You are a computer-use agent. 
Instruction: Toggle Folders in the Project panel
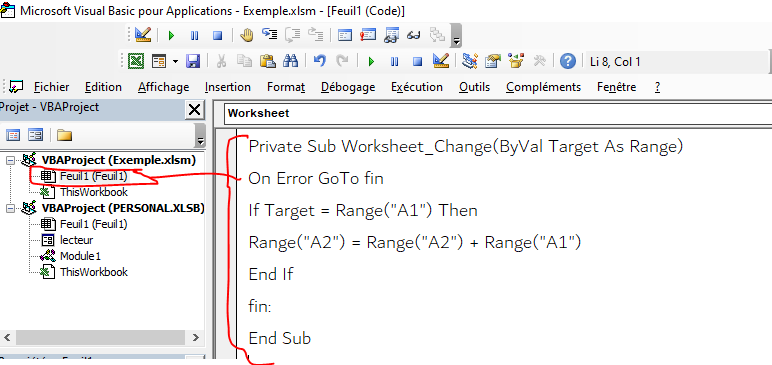64,135
